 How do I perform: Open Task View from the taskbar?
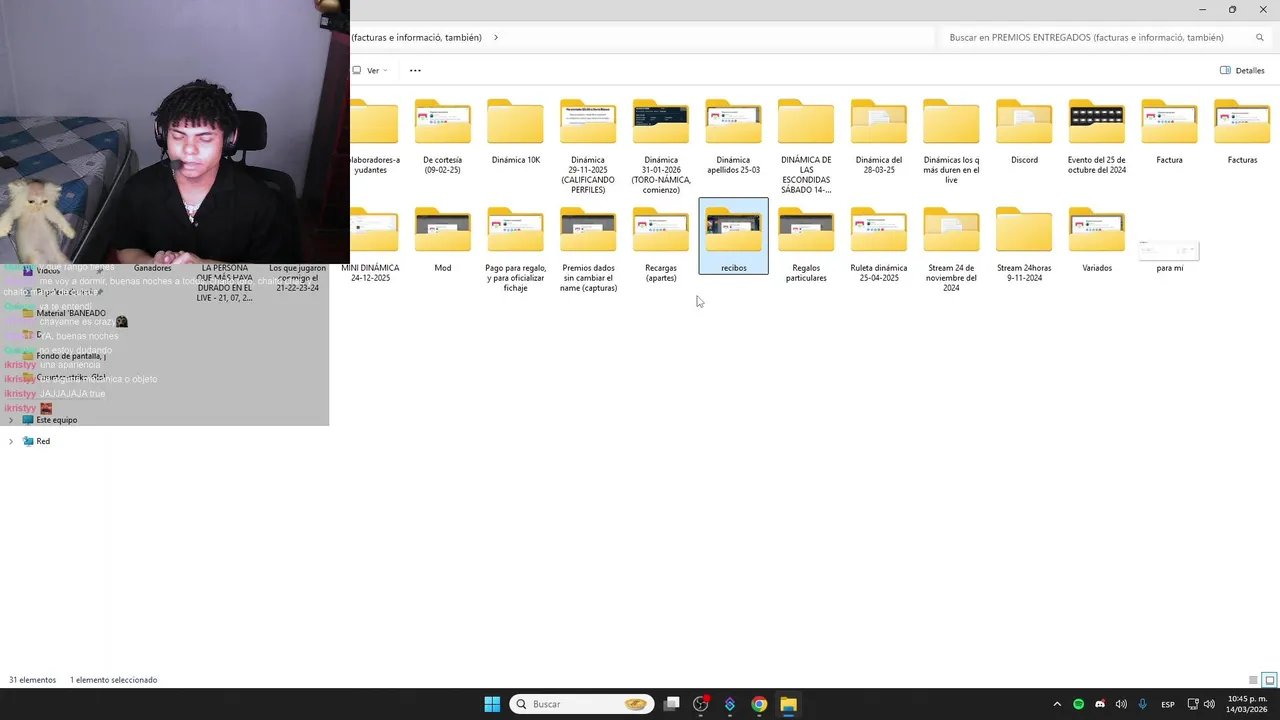click(x=672, y=704)
